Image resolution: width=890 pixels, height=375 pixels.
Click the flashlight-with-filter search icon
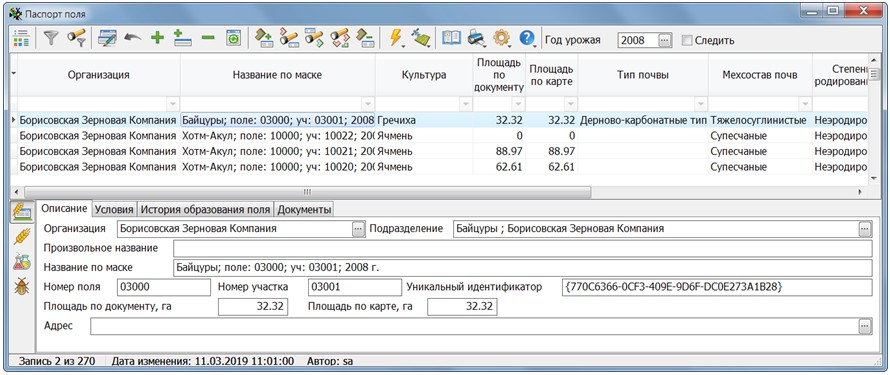tap(76, 39)
